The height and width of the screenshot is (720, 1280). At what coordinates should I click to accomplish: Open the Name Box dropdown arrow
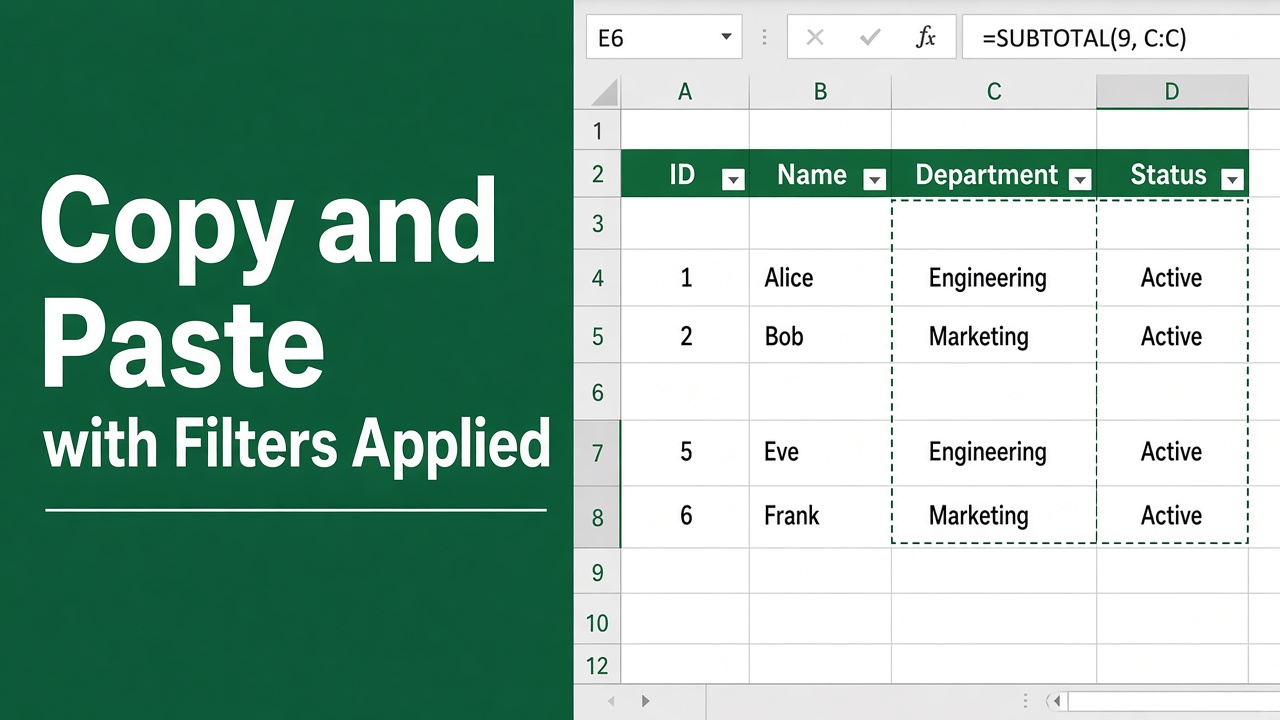(x=726, y=38)
